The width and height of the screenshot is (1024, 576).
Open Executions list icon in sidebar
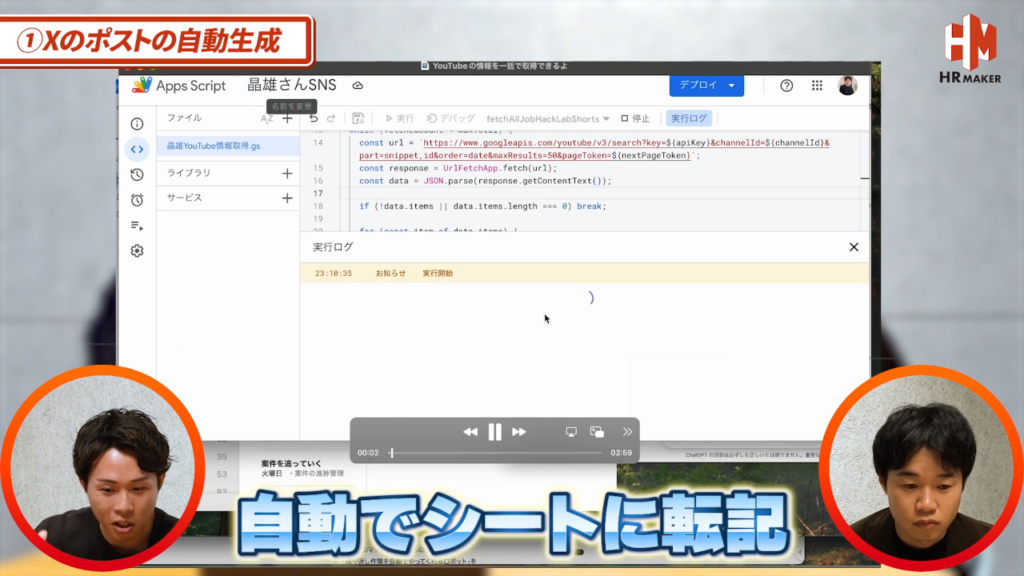[x=136, y=225]
